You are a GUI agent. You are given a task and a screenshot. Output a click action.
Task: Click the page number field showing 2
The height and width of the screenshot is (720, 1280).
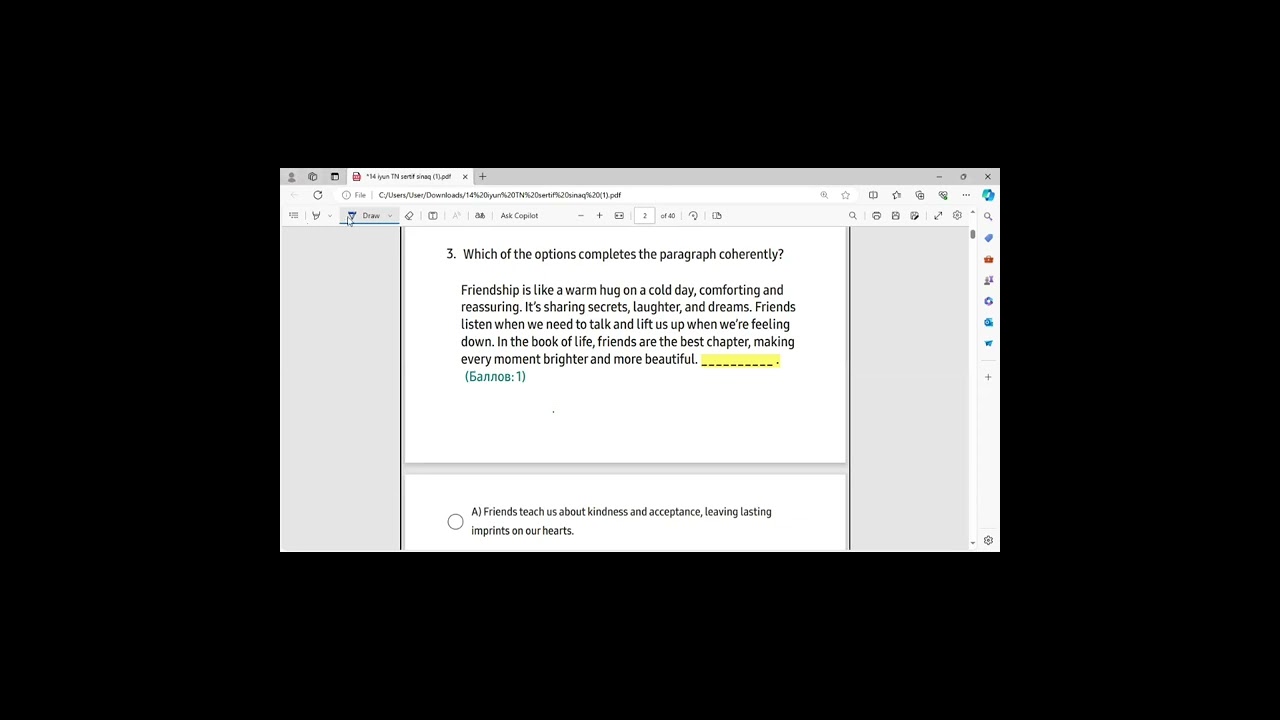(644, 216)
